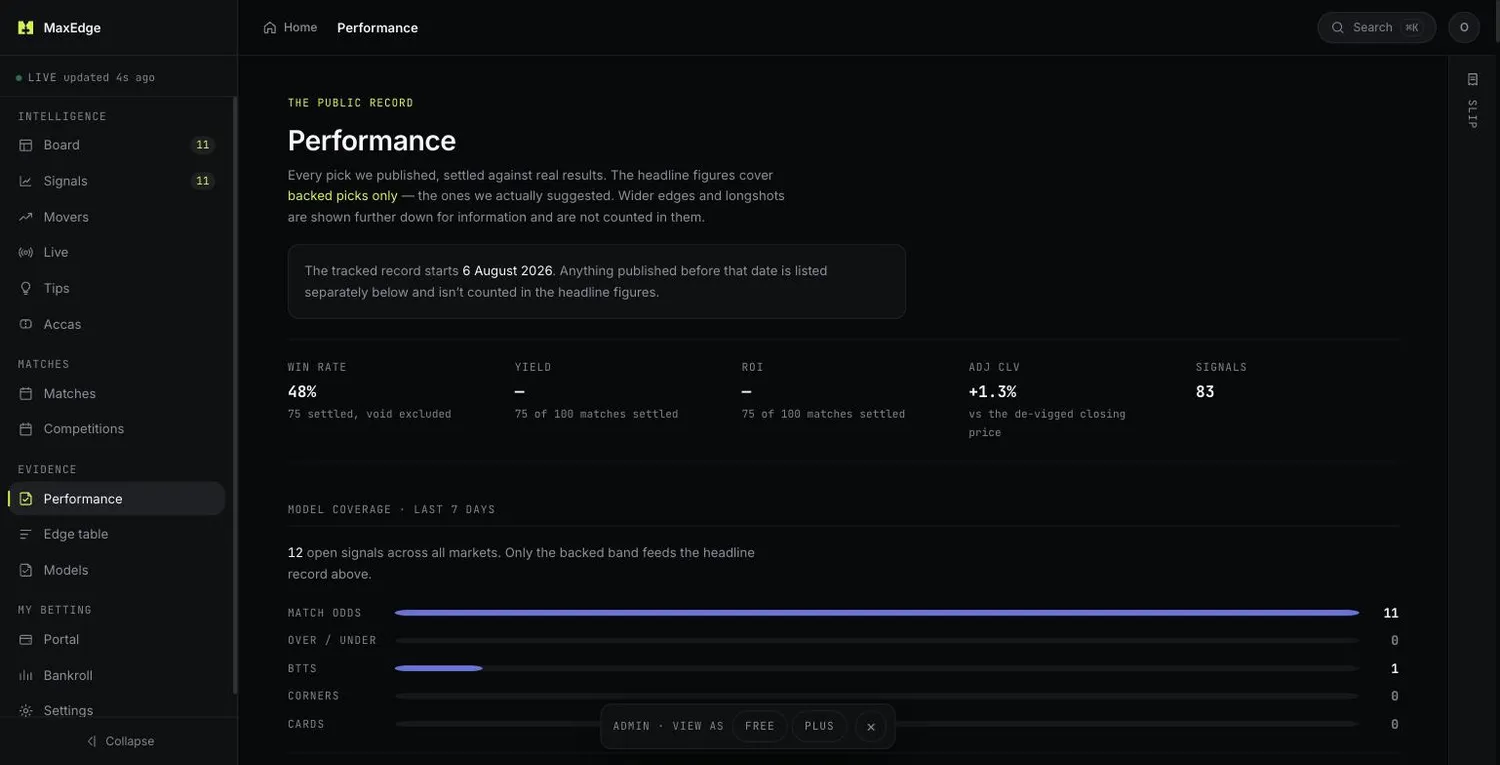Click the collapse sidebar arrow icon
Screen dimensions: 1500x765
pos(92,741)
